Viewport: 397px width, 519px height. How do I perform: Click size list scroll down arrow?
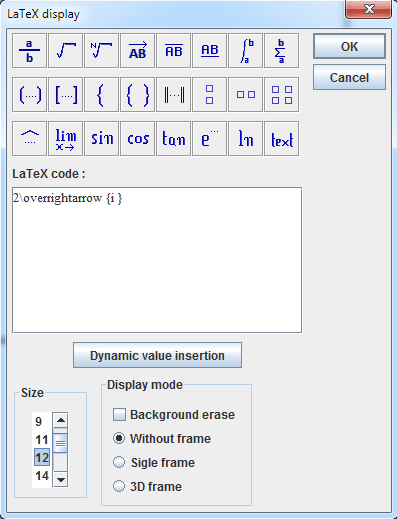pos(61,480)
